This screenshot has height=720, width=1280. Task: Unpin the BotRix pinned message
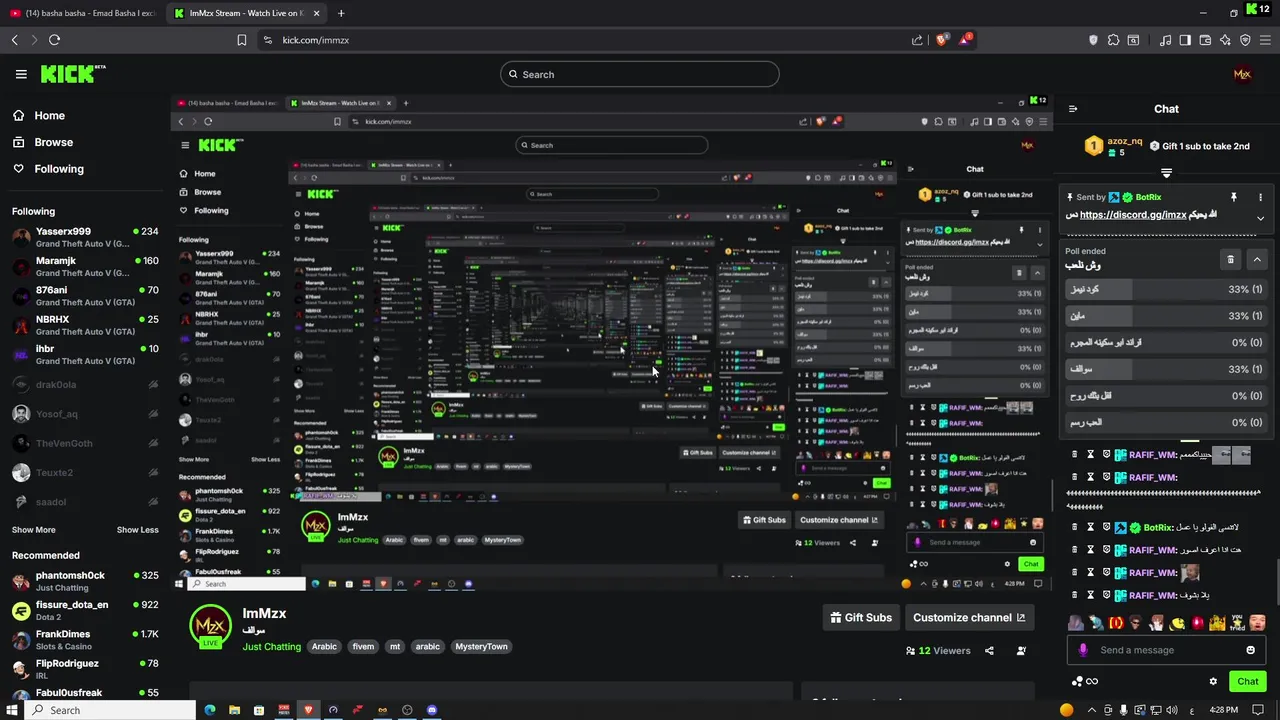(1234, 197)
